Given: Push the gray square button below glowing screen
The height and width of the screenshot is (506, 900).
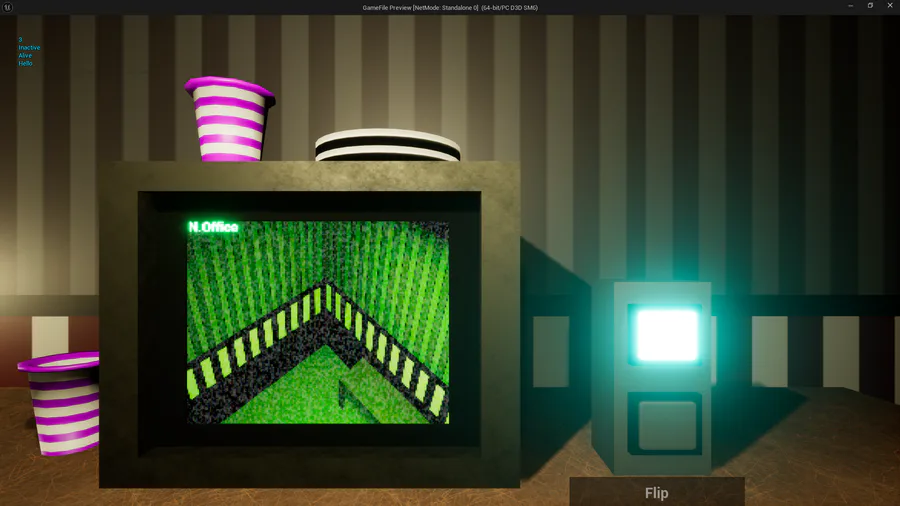Looking at the screenshot, I should (x=666, y=425).
